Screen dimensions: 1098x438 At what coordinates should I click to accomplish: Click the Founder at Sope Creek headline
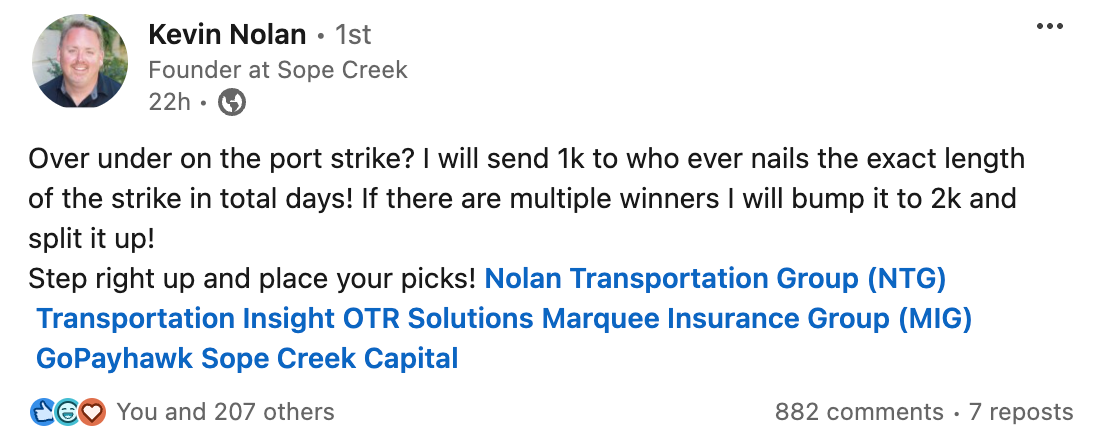click(278, 70)
